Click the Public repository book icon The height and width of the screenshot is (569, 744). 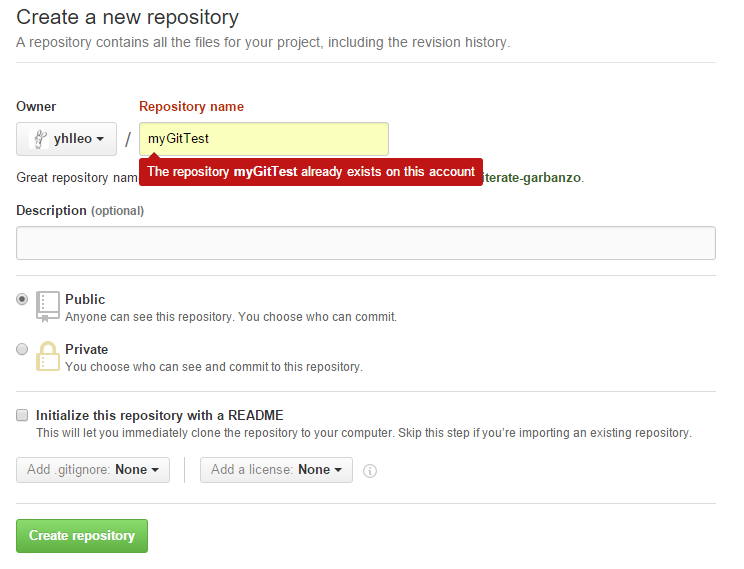47,307
